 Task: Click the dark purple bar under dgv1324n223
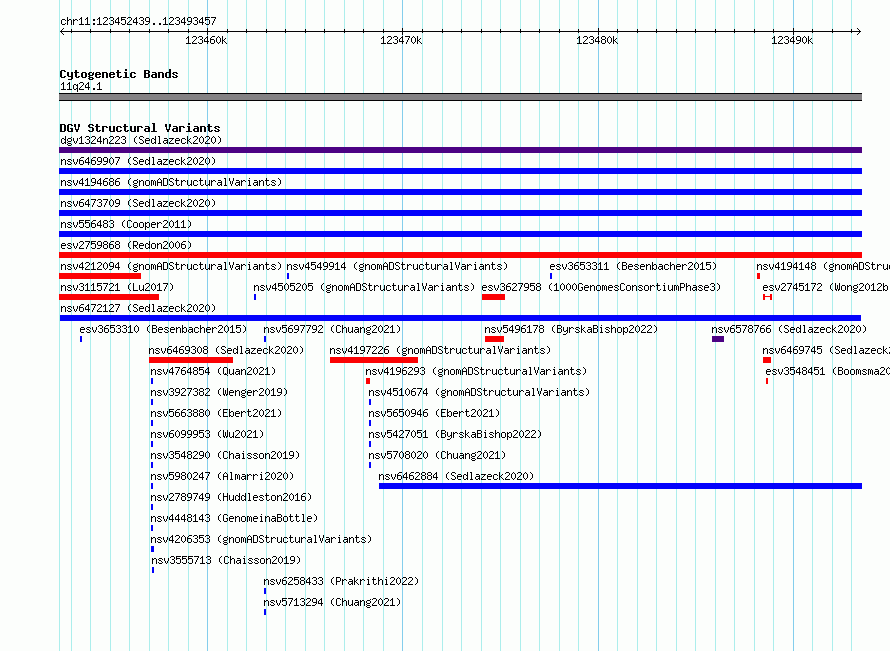pos(460,150)
